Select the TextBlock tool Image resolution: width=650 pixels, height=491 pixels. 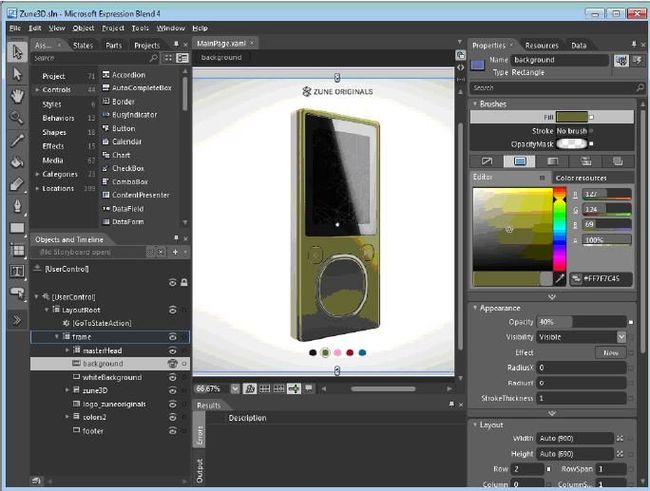(x=17, y=272)
